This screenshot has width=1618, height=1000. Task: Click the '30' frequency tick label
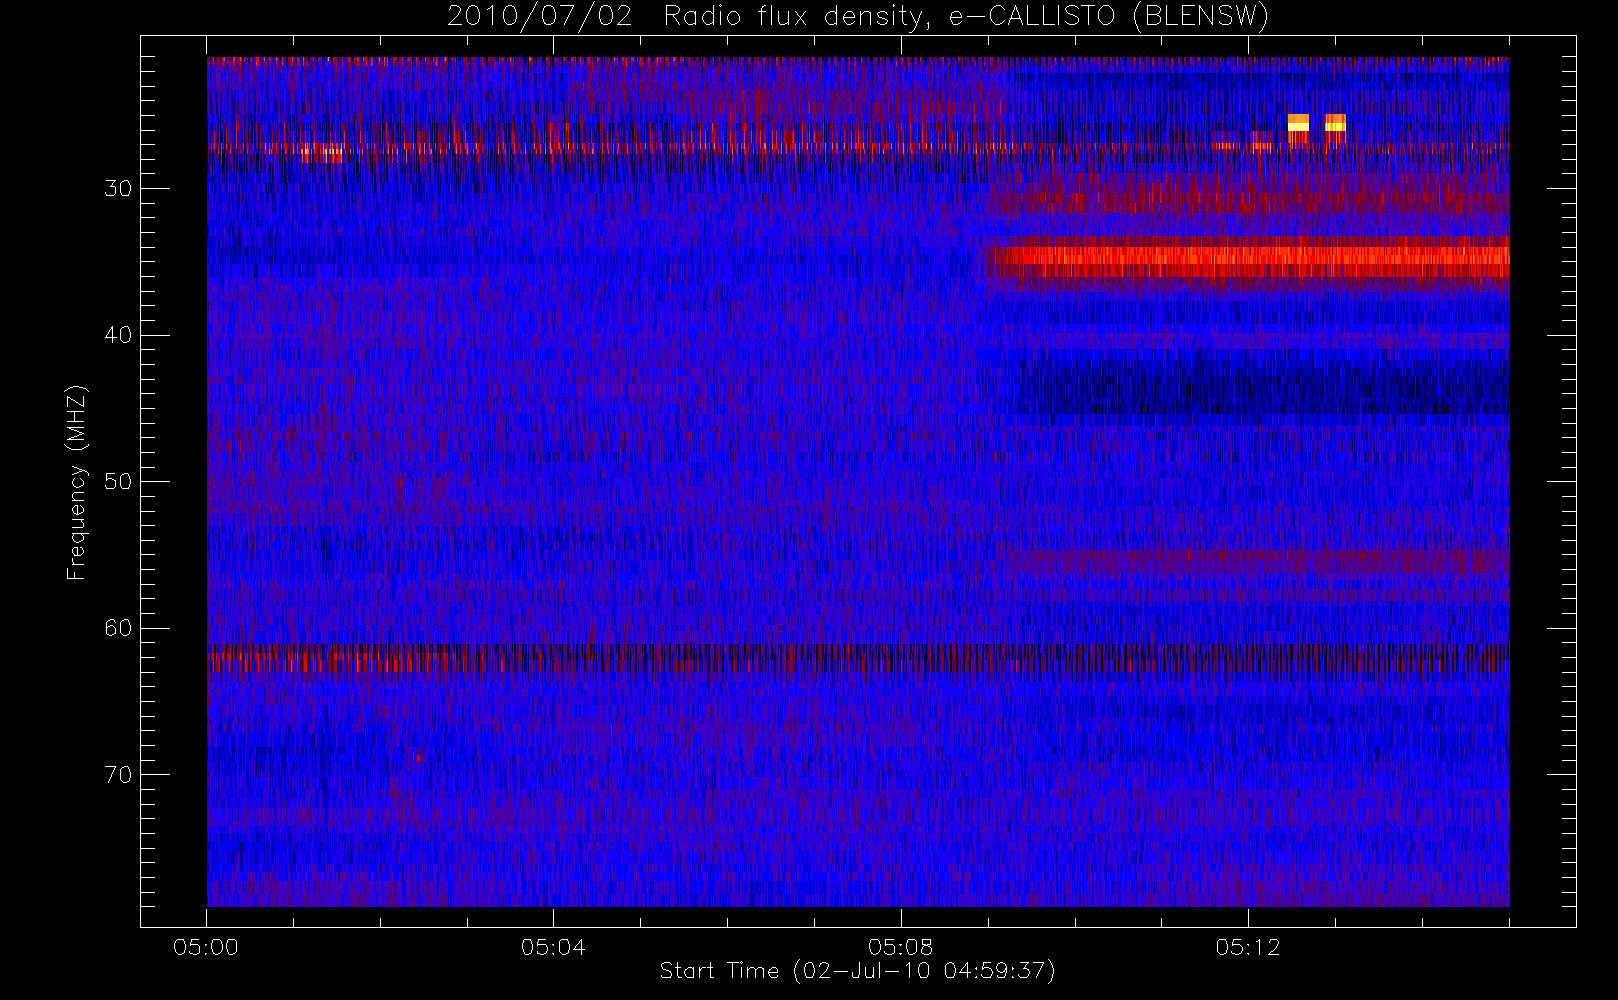coord(118,189)
